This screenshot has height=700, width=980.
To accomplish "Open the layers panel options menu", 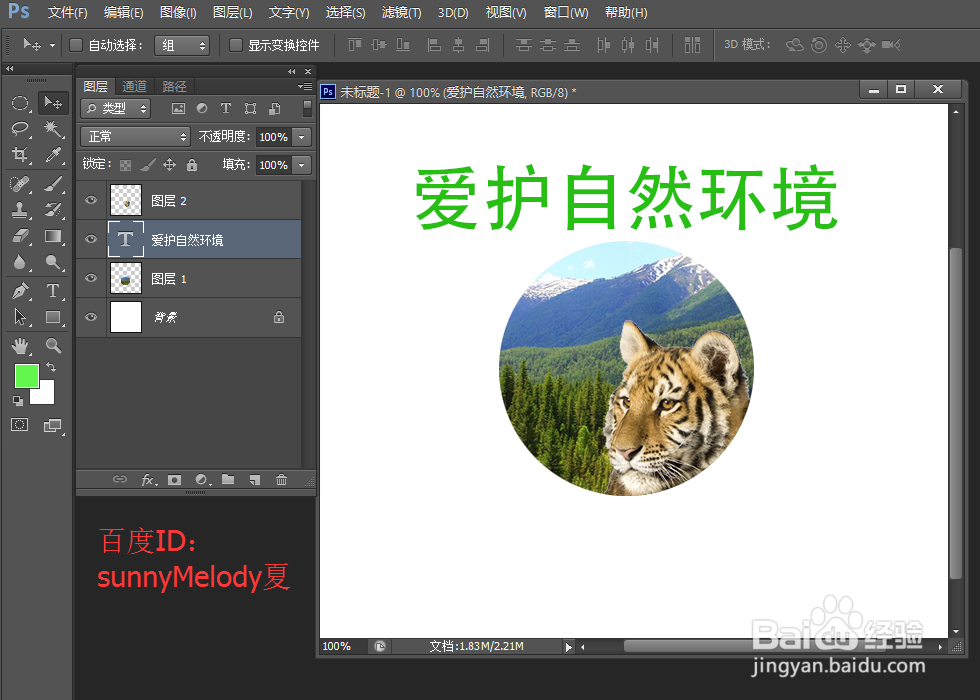I will pyautogui.click(x=305, y=86).
